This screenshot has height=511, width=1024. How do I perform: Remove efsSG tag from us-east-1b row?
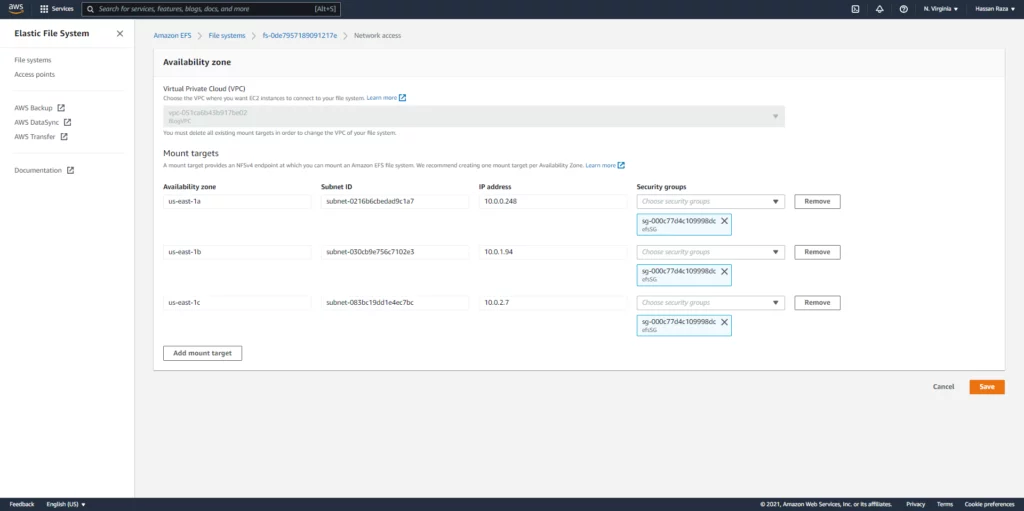(724, 271)
